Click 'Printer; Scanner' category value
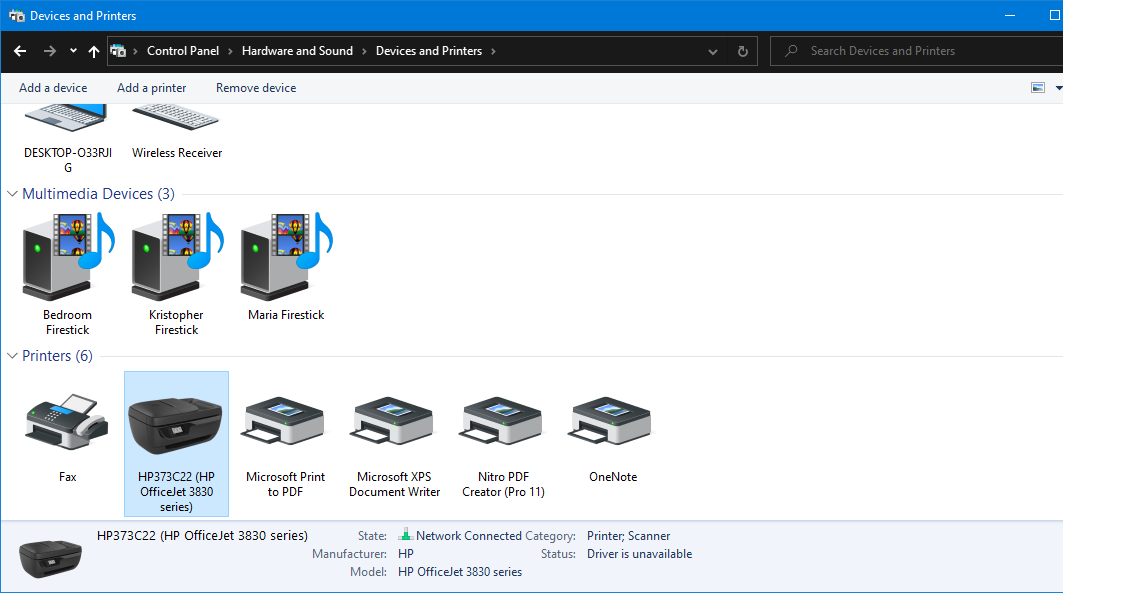Image resolution: width=1125 pixels, height=593 pixels. coord(629,536)
